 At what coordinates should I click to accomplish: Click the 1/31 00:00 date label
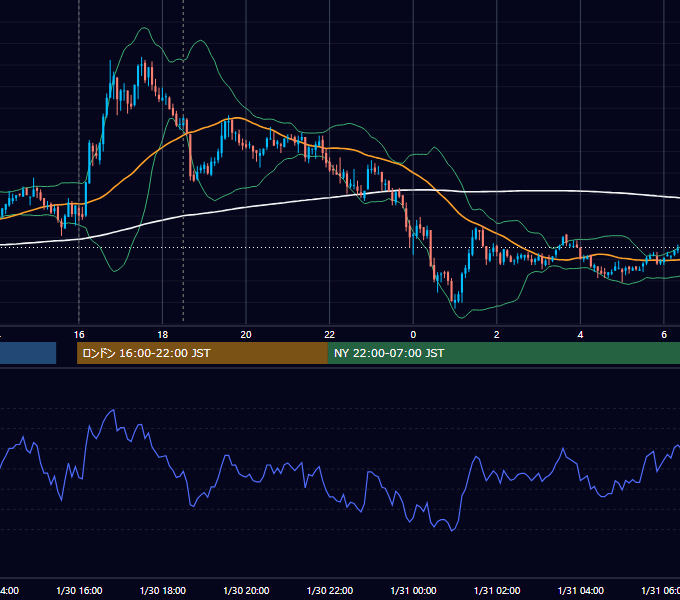413,590
